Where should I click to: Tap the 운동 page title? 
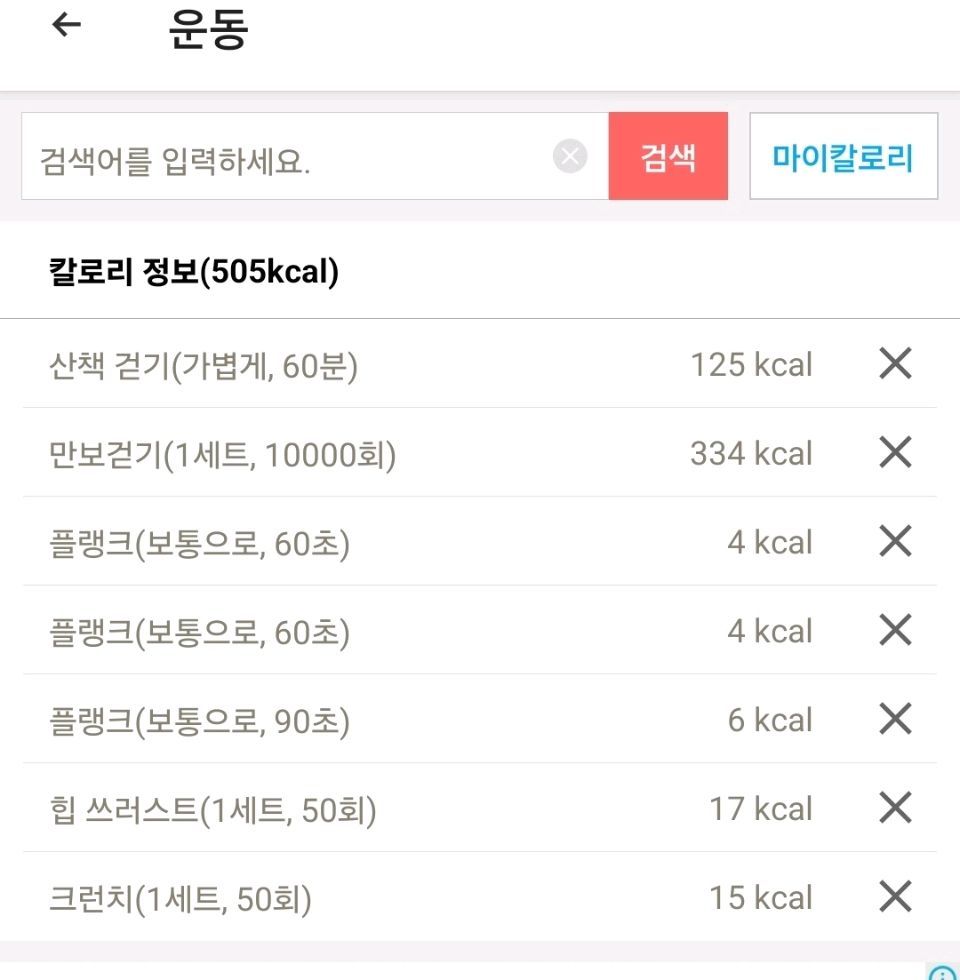(208, 29)
